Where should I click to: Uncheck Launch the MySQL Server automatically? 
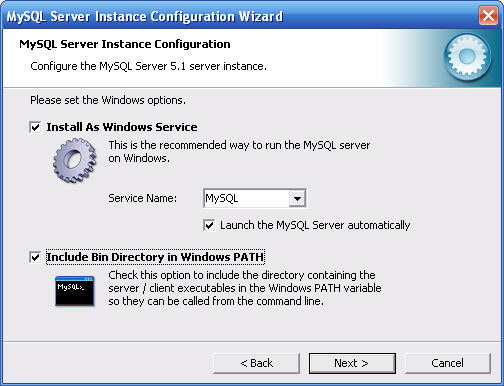coord(209,225)
